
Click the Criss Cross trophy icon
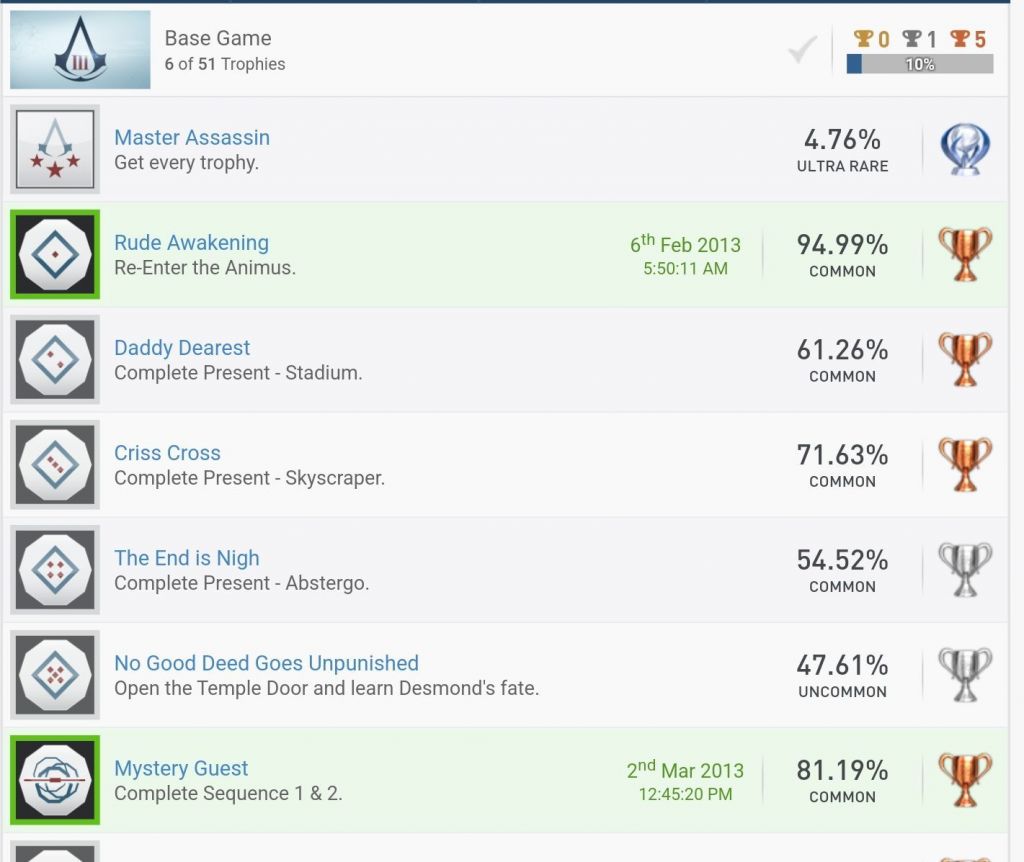click(x=55, y=465)
